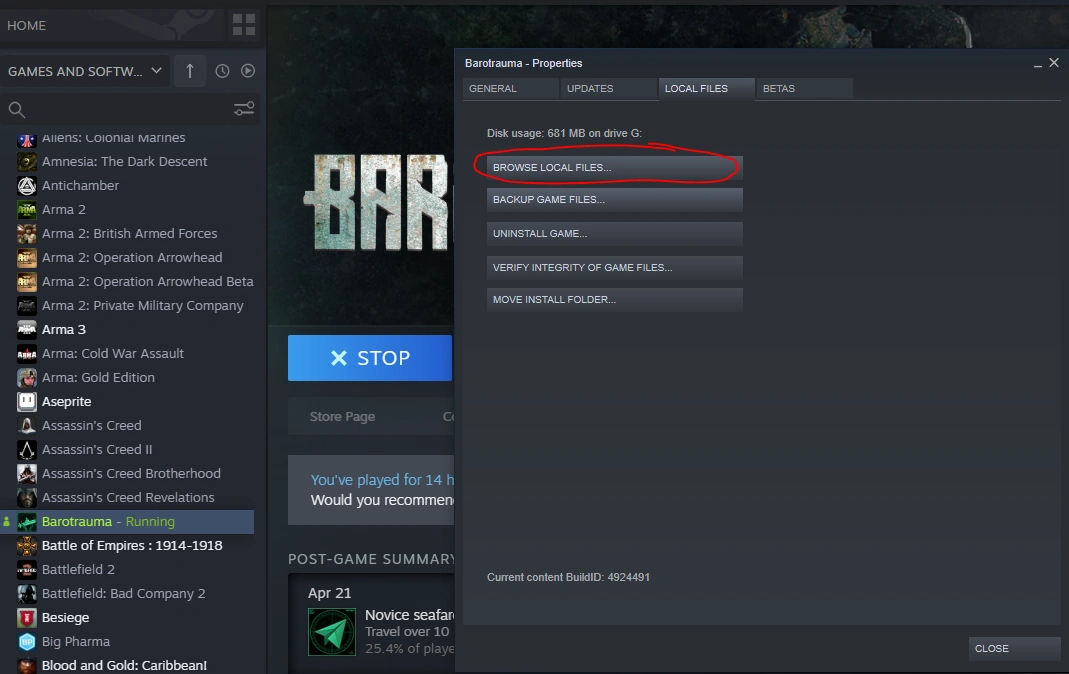Click Arma 2: Private Military Company icon
This screenshot has width=1069, height=674.
click(x=27, y=305)
